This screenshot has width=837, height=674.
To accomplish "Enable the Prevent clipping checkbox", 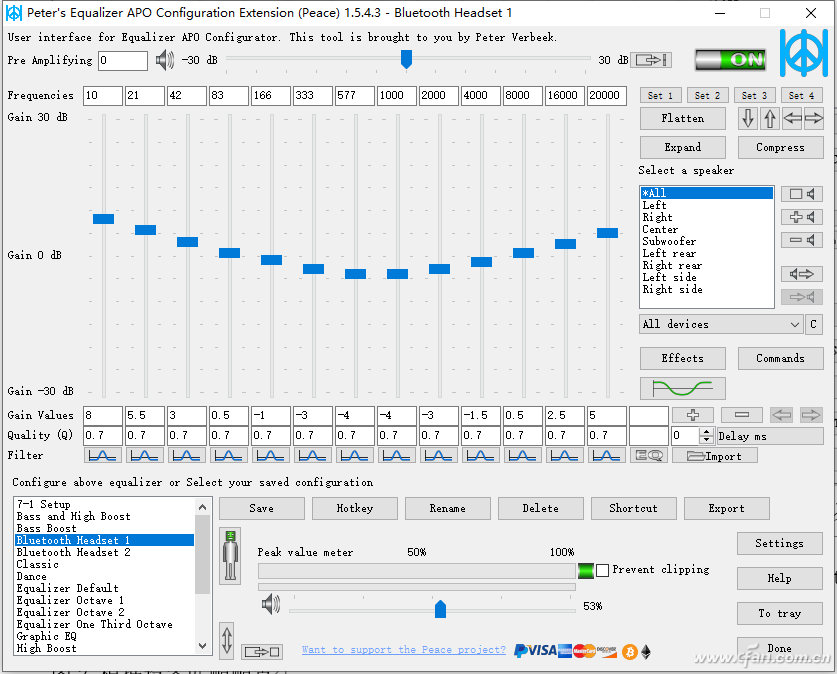I will (602, 570).
